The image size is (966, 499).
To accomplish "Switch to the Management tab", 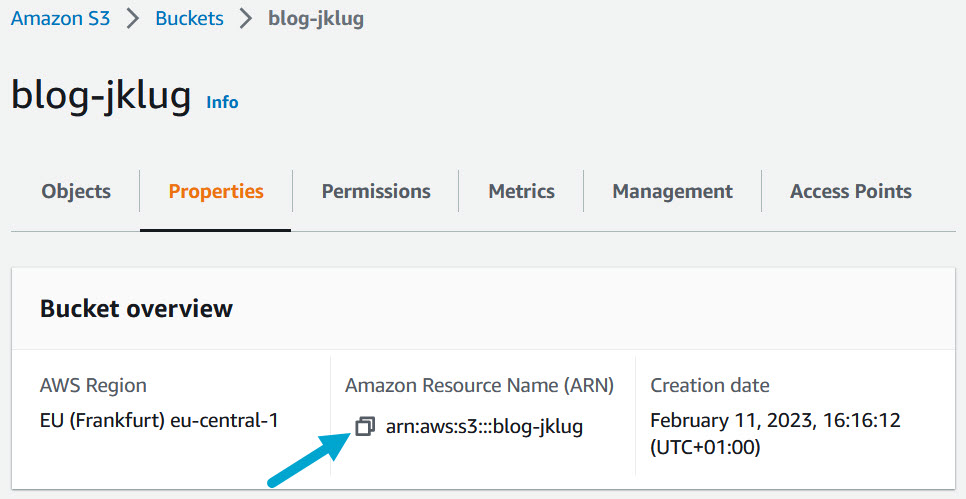I will (x=672, y=191).
